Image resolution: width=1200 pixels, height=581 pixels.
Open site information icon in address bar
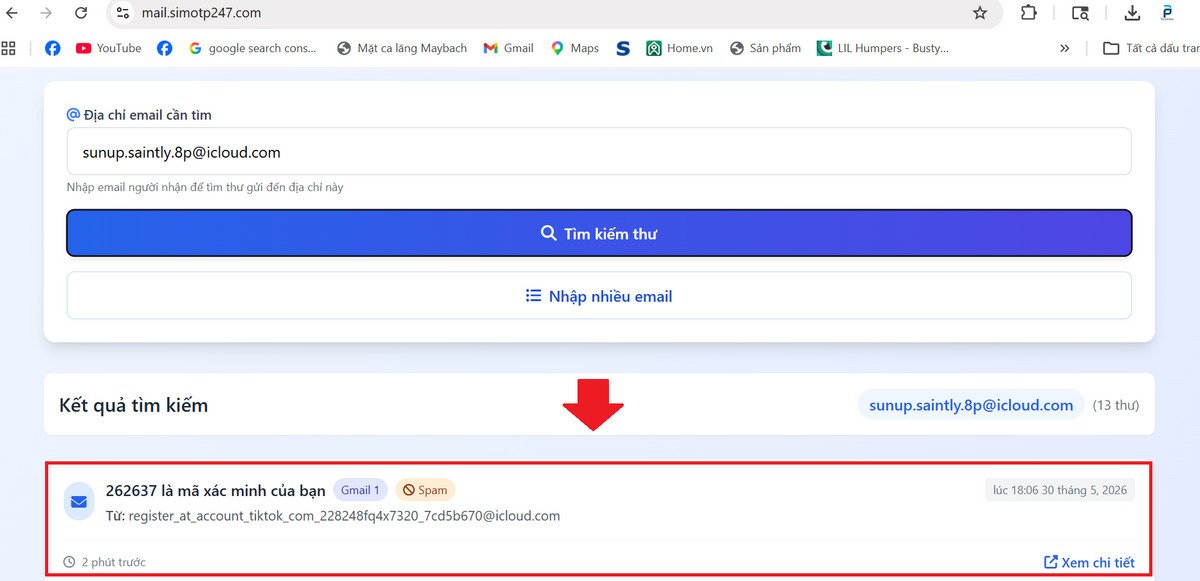[123, 13]
